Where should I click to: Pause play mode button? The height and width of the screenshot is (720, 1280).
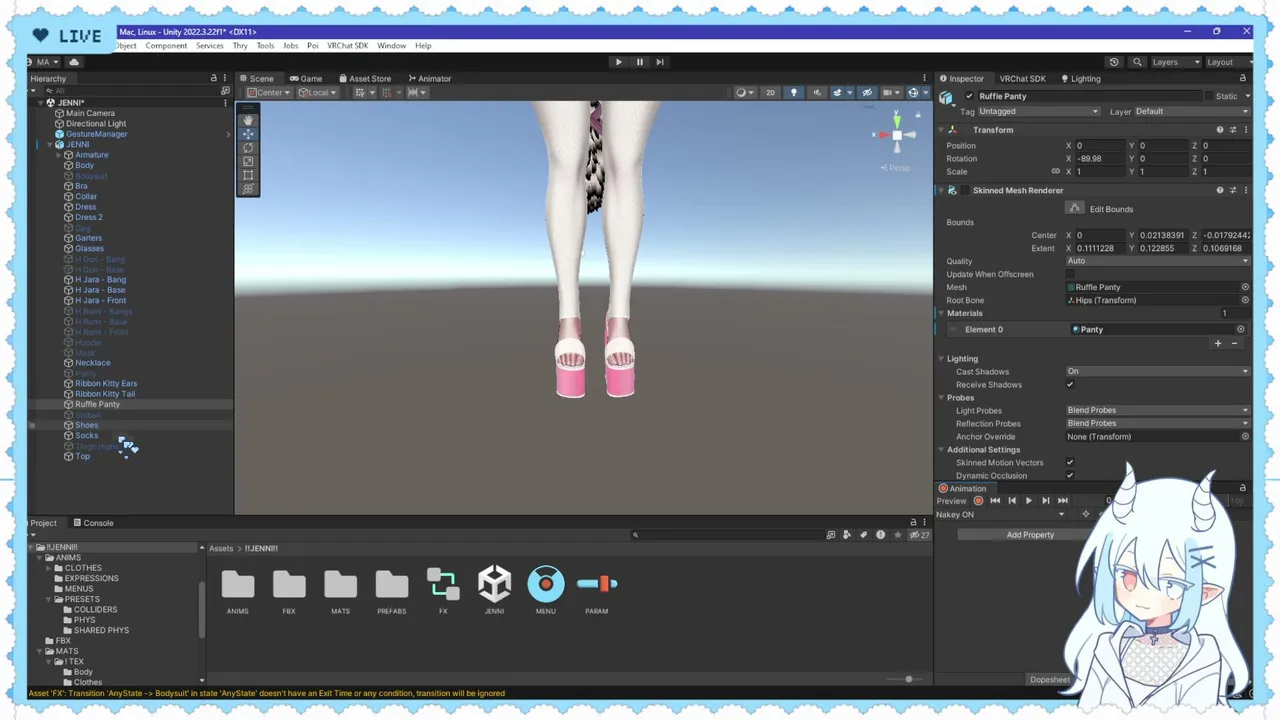click(639, 62)
